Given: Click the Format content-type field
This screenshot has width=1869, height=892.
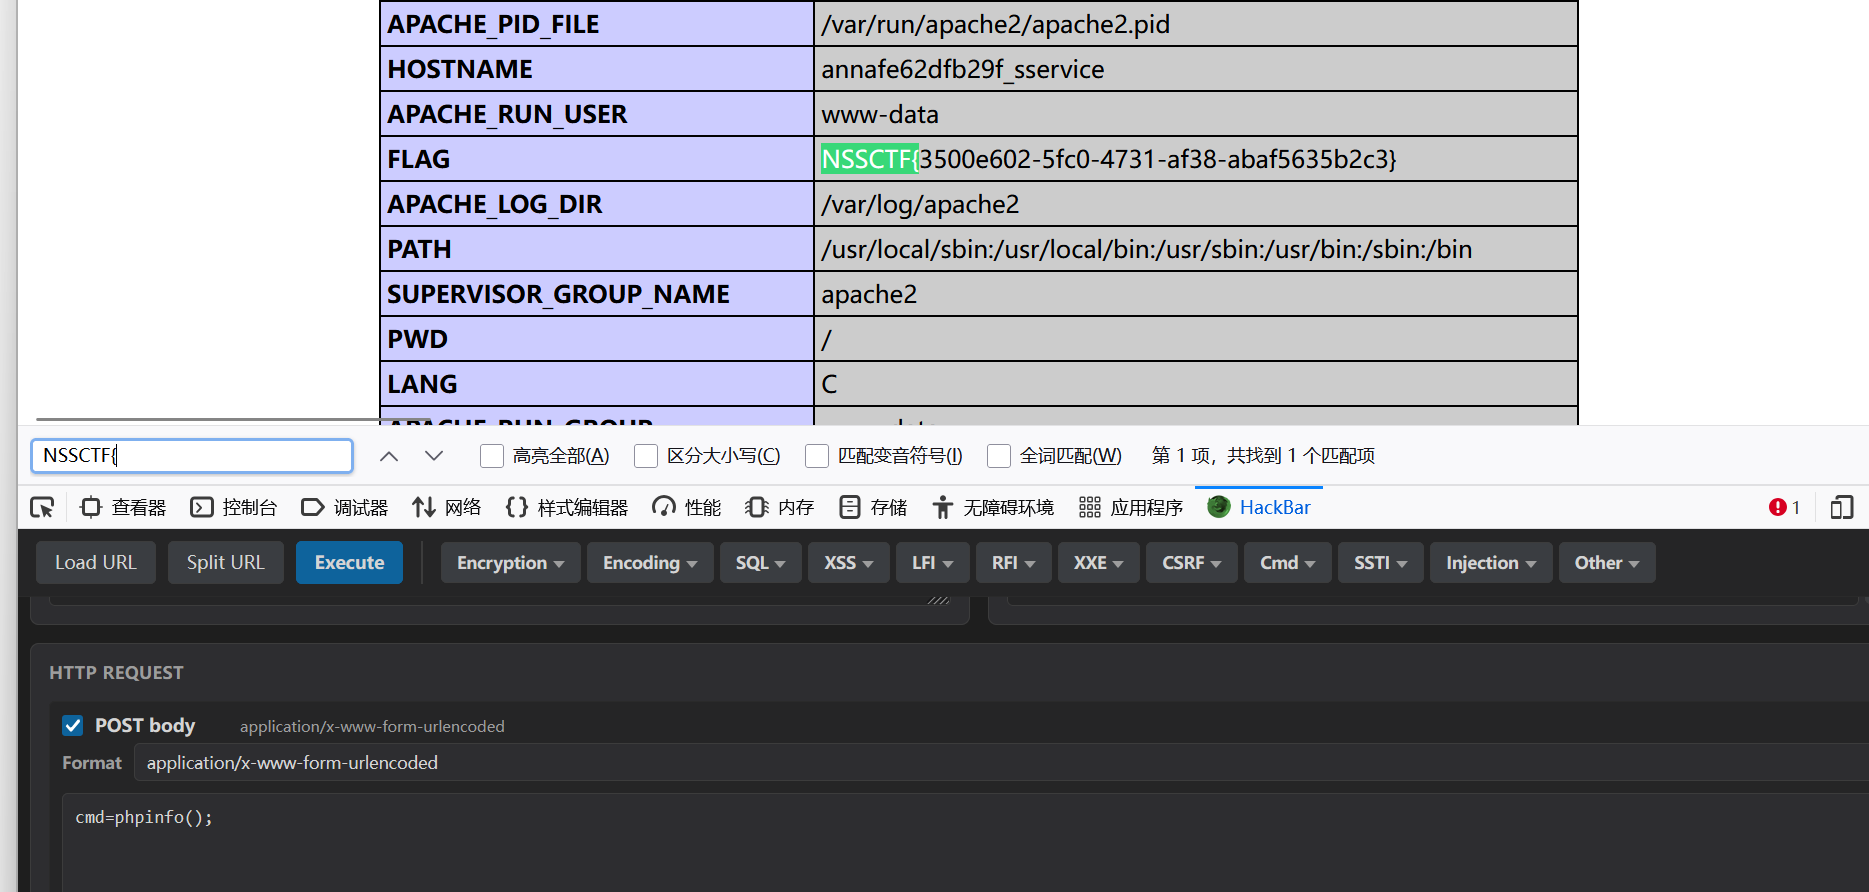Looking at the screenshot, I should pos(1001,763).
